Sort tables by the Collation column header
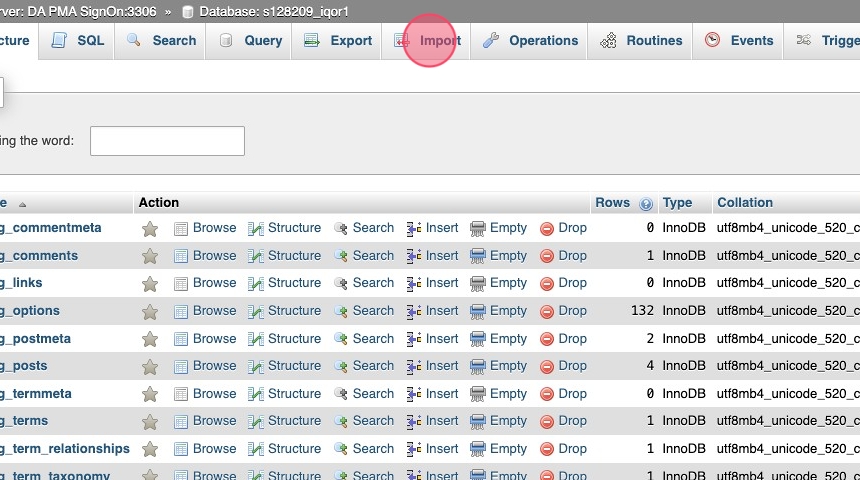This screenshot has width=860, height=480. (745, 203)
